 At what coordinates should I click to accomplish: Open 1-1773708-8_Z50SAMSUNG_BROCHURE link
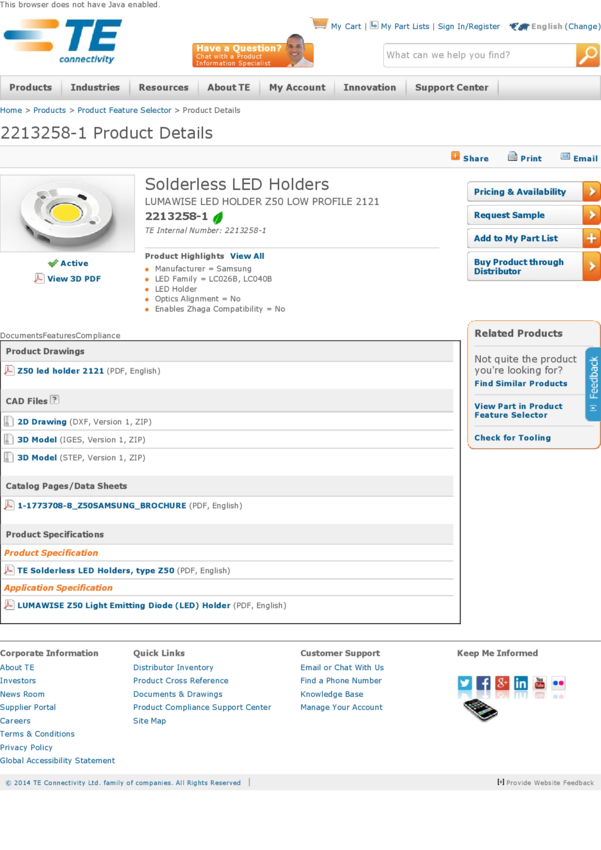pyautogui.click(x=102, y=505)
